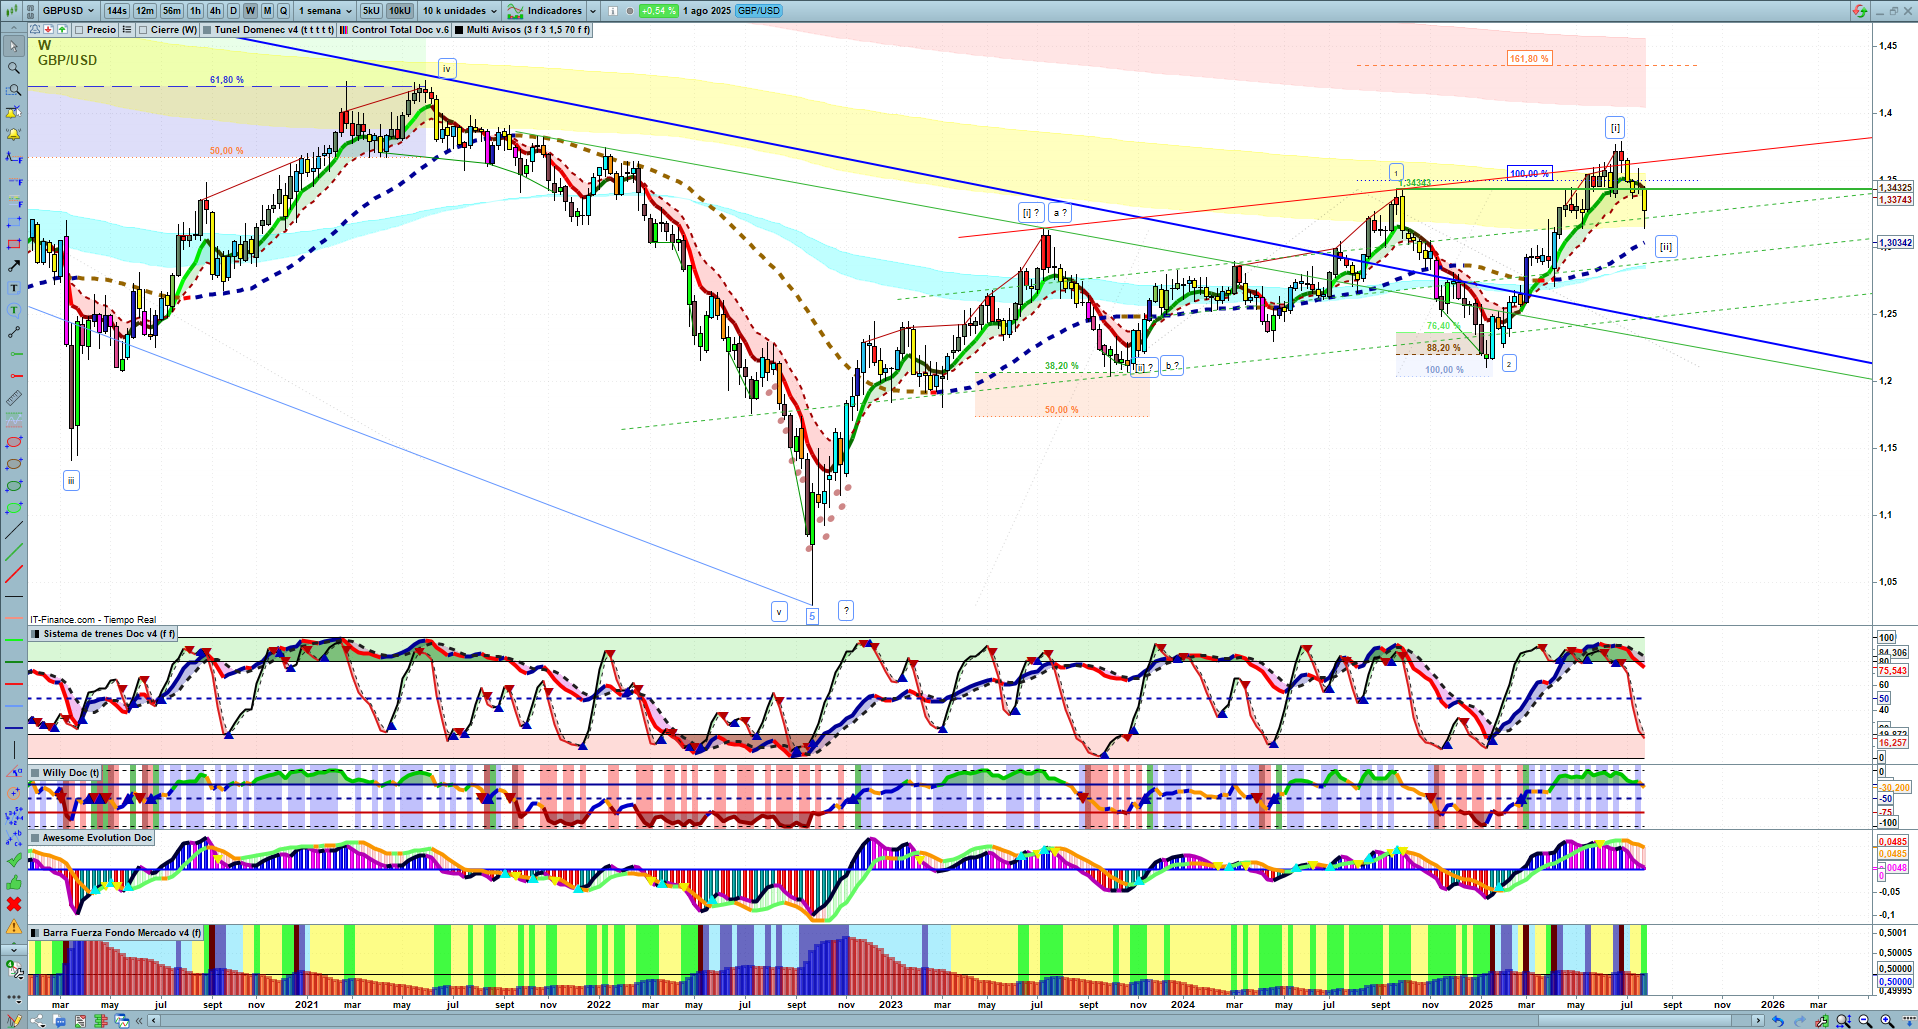Screen dimensions: 1918x1029
Task: Click the 161,80 % Fibonacci label
Action: [1530, 59]
